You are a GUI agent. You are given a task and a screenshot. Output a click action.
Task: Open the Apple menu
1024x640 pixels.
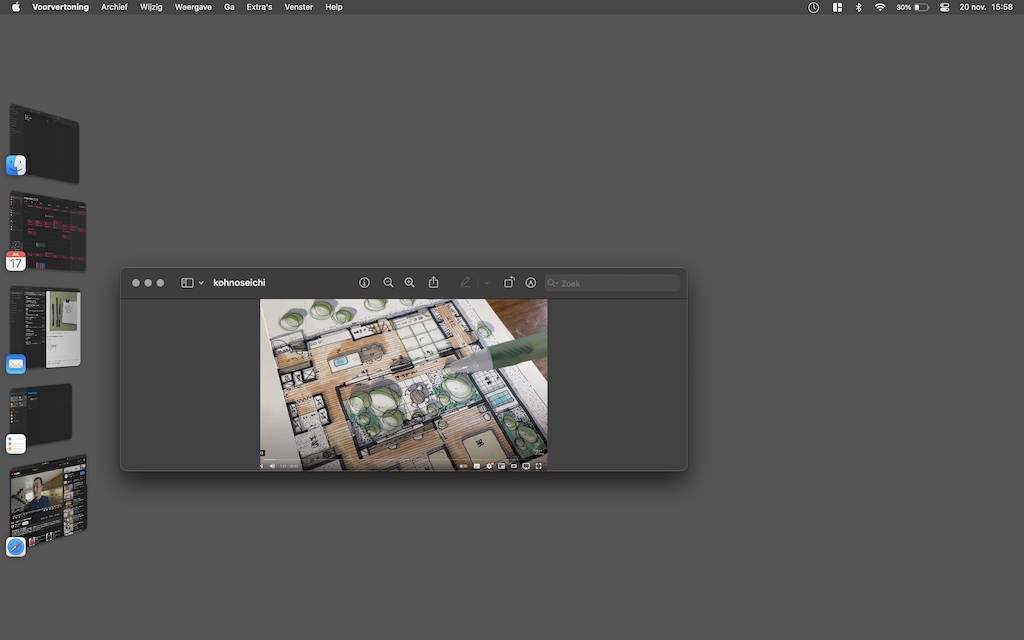point(16,7)
